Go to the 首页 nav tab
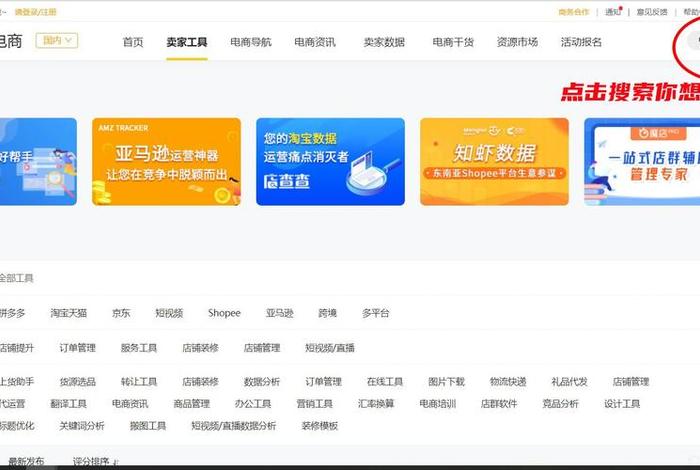 coord(133,42)
